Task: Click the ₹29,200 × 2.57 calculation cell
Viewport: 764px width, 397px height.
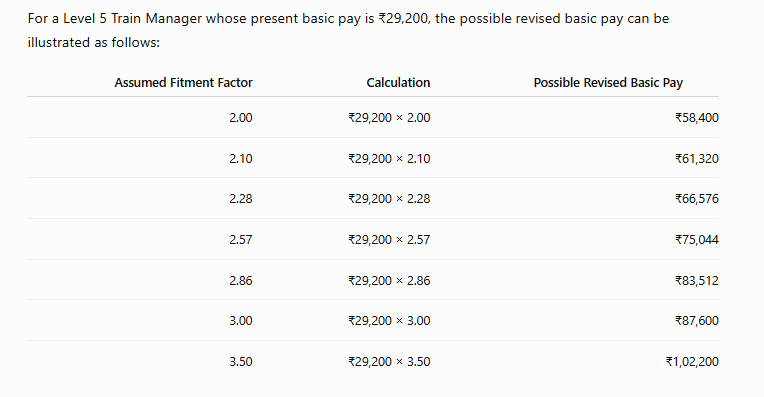Action: (389, 240)
